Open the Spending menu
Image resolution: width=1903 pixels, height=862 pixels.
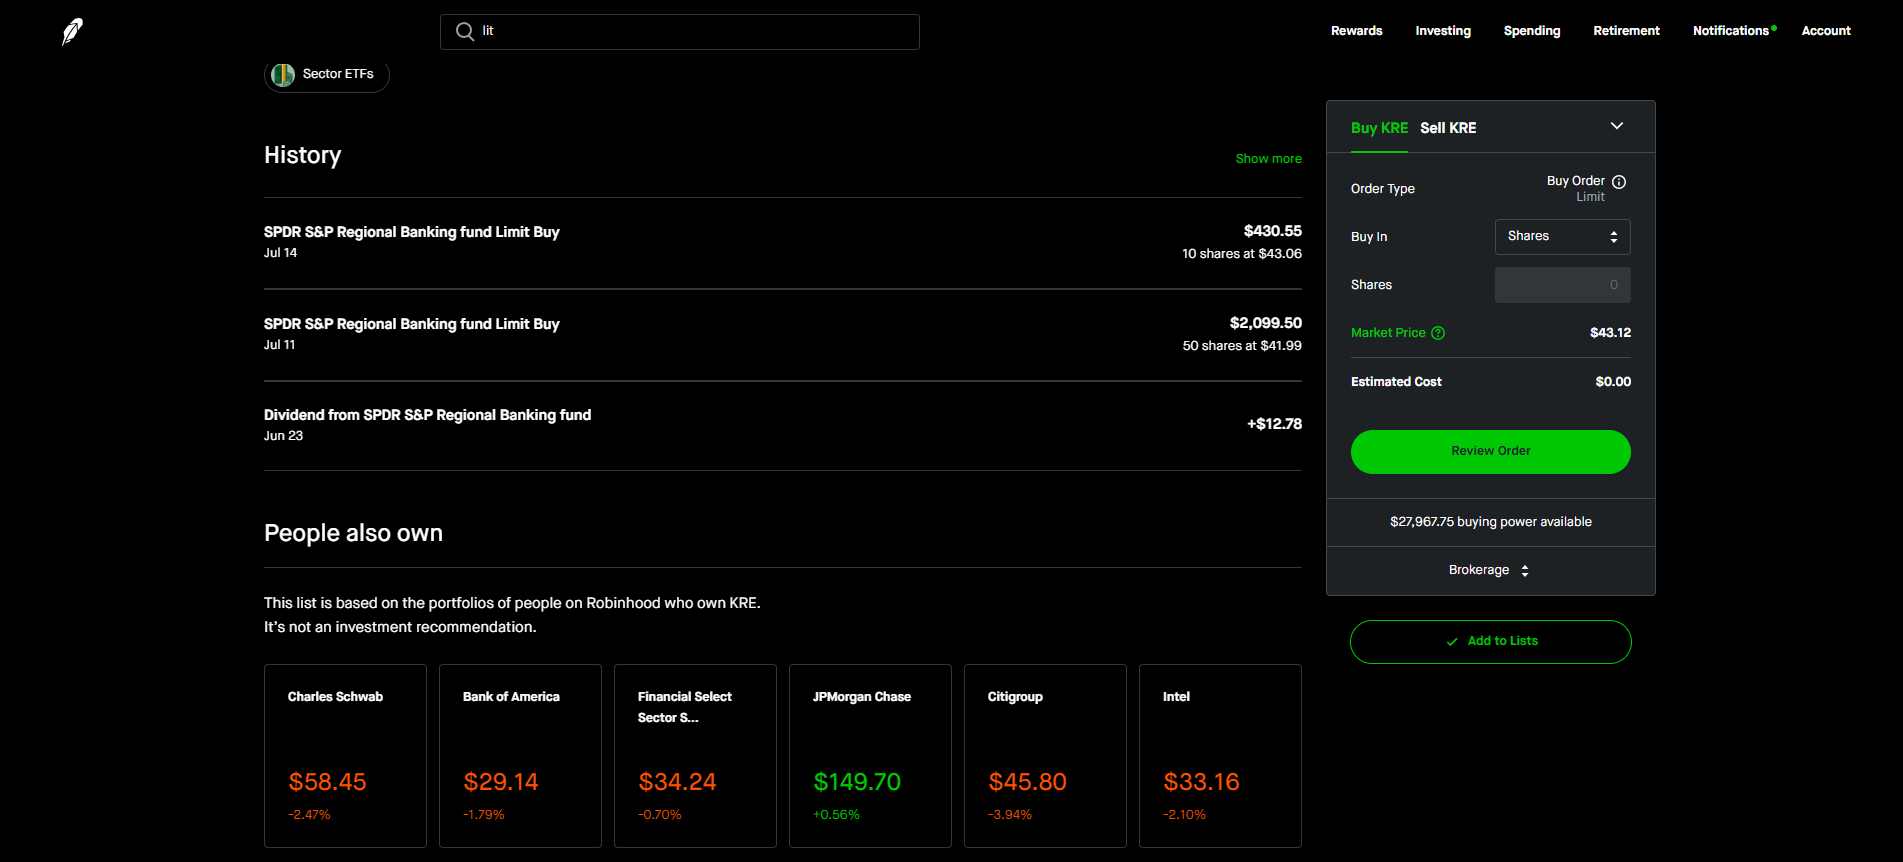point(1532,31)
